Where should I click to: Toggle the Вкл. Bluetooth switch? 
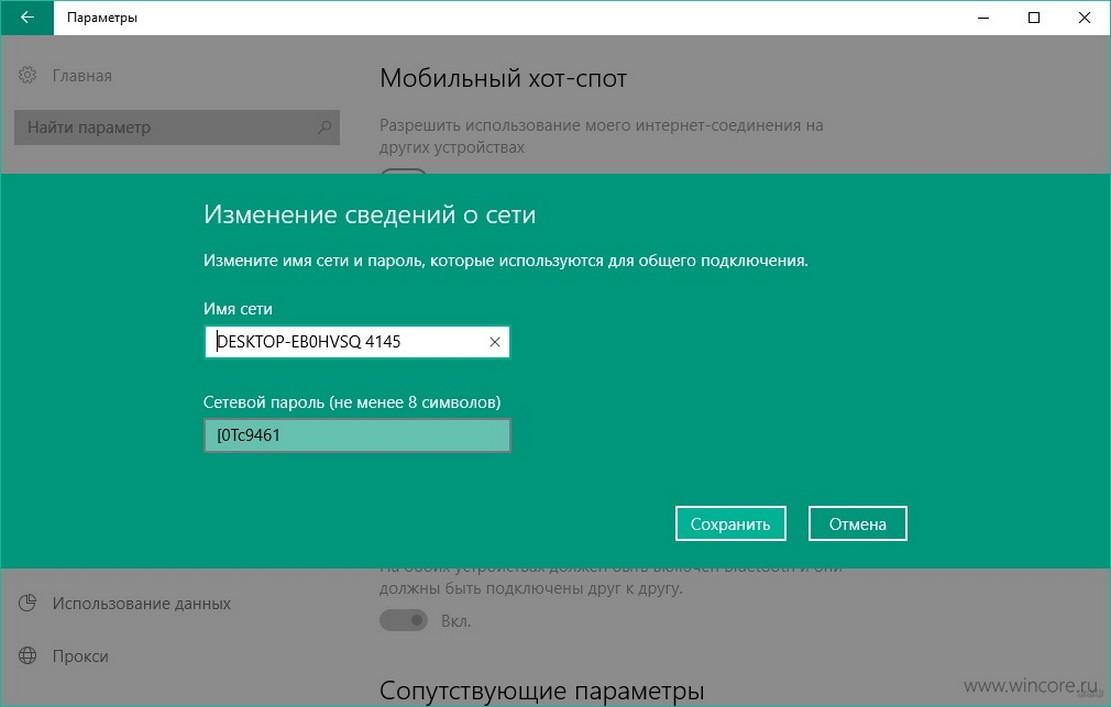coord(403,621)
